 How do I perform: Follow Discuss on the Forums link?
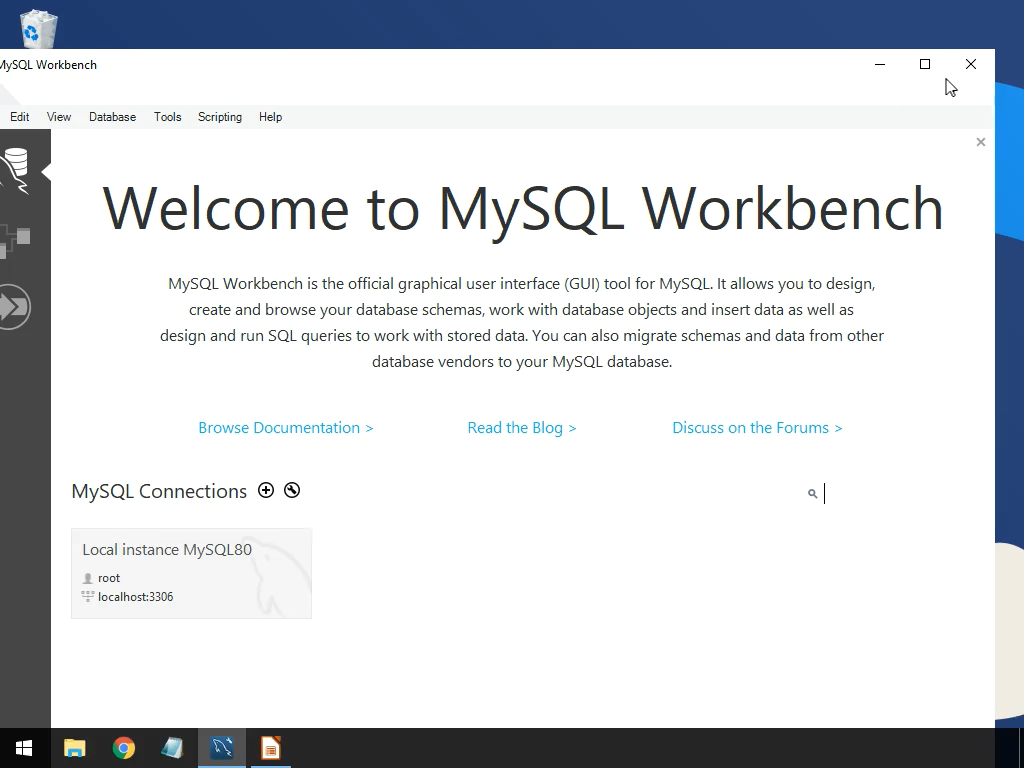[x=758, y=428]
